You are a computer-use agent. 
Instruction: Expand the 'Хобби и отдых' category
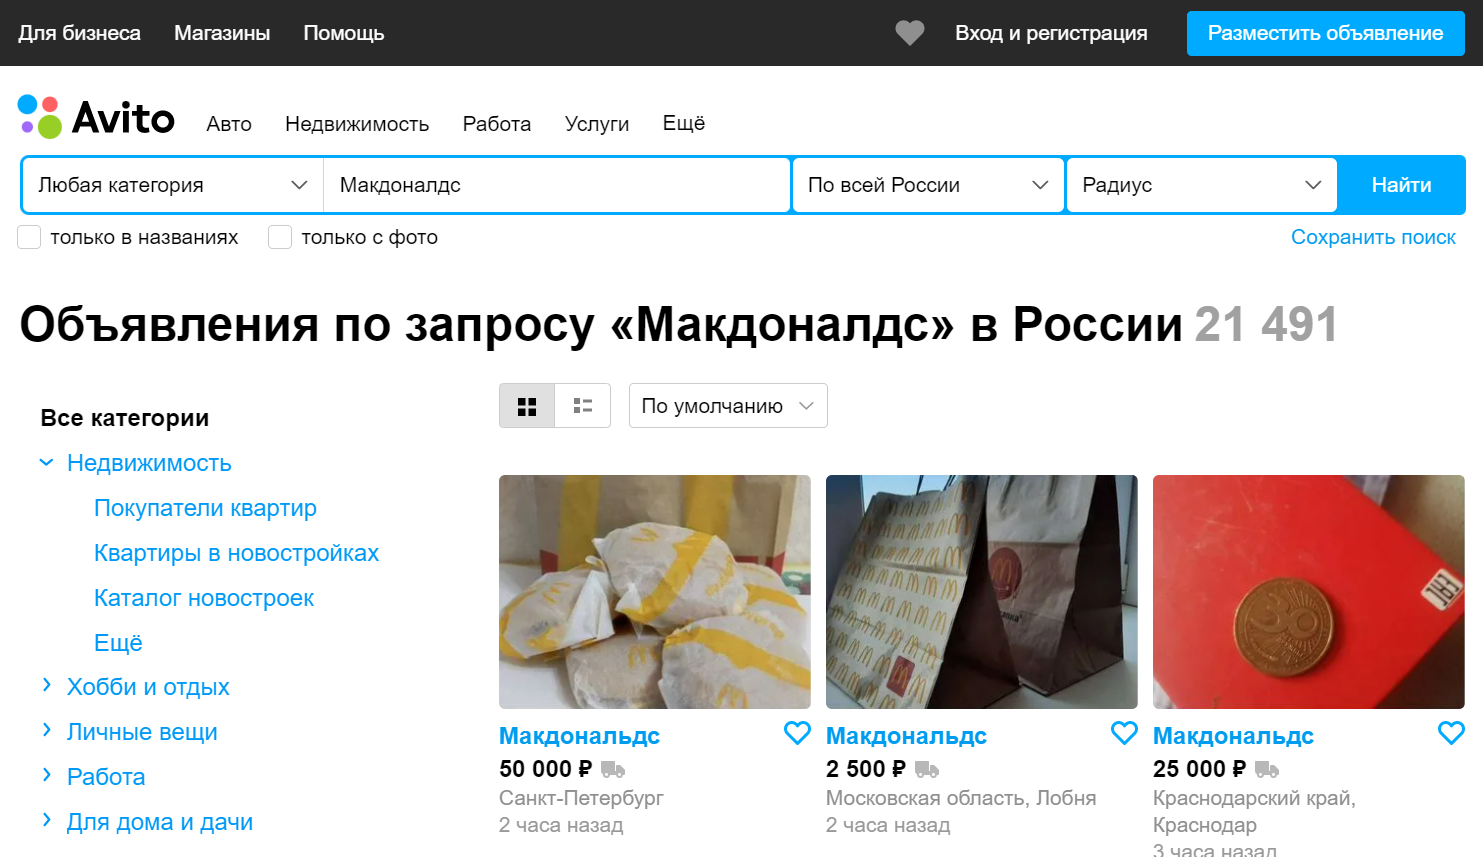[x=46, y=686]
